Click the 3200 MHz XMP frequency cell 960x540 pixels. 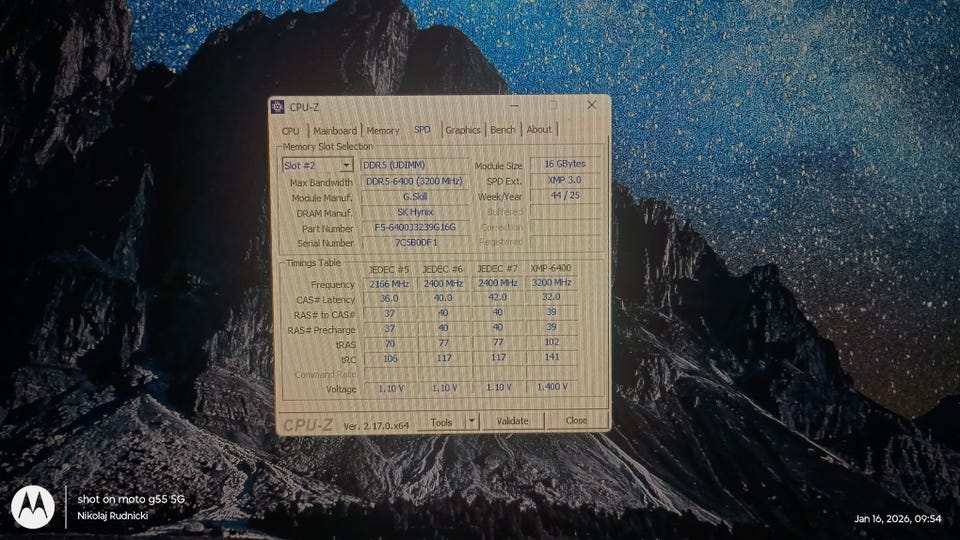pyautogui.click(x=551, y=282)
